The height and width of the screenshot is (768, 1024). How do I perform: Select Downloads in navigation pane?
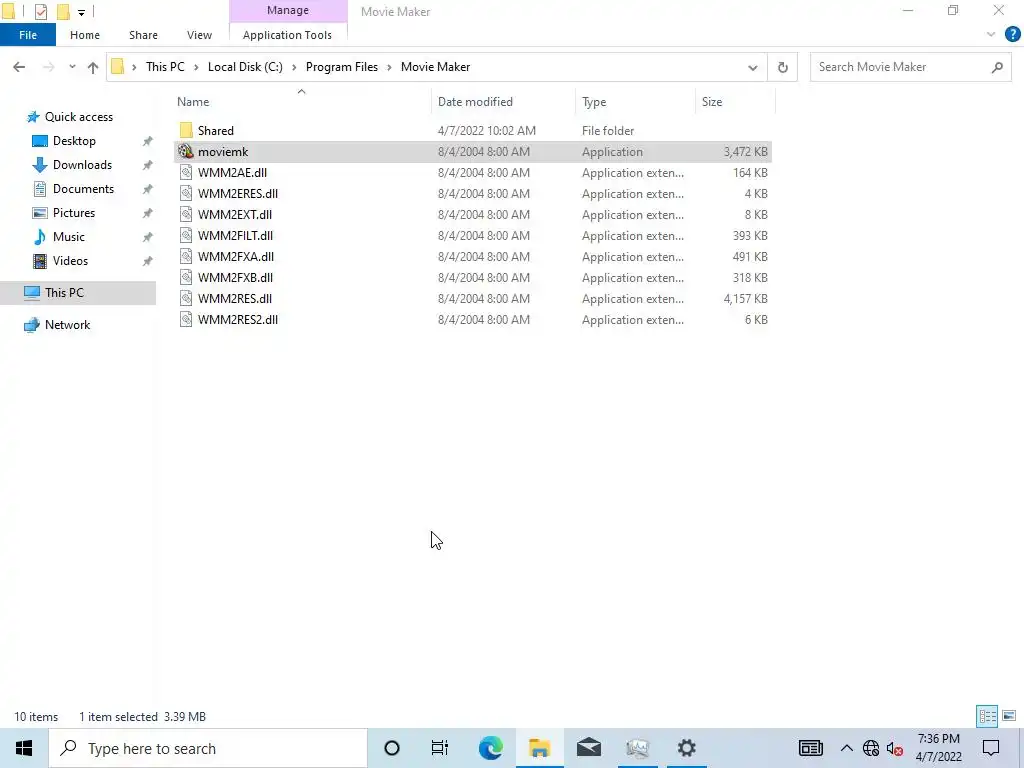(82, 165)
